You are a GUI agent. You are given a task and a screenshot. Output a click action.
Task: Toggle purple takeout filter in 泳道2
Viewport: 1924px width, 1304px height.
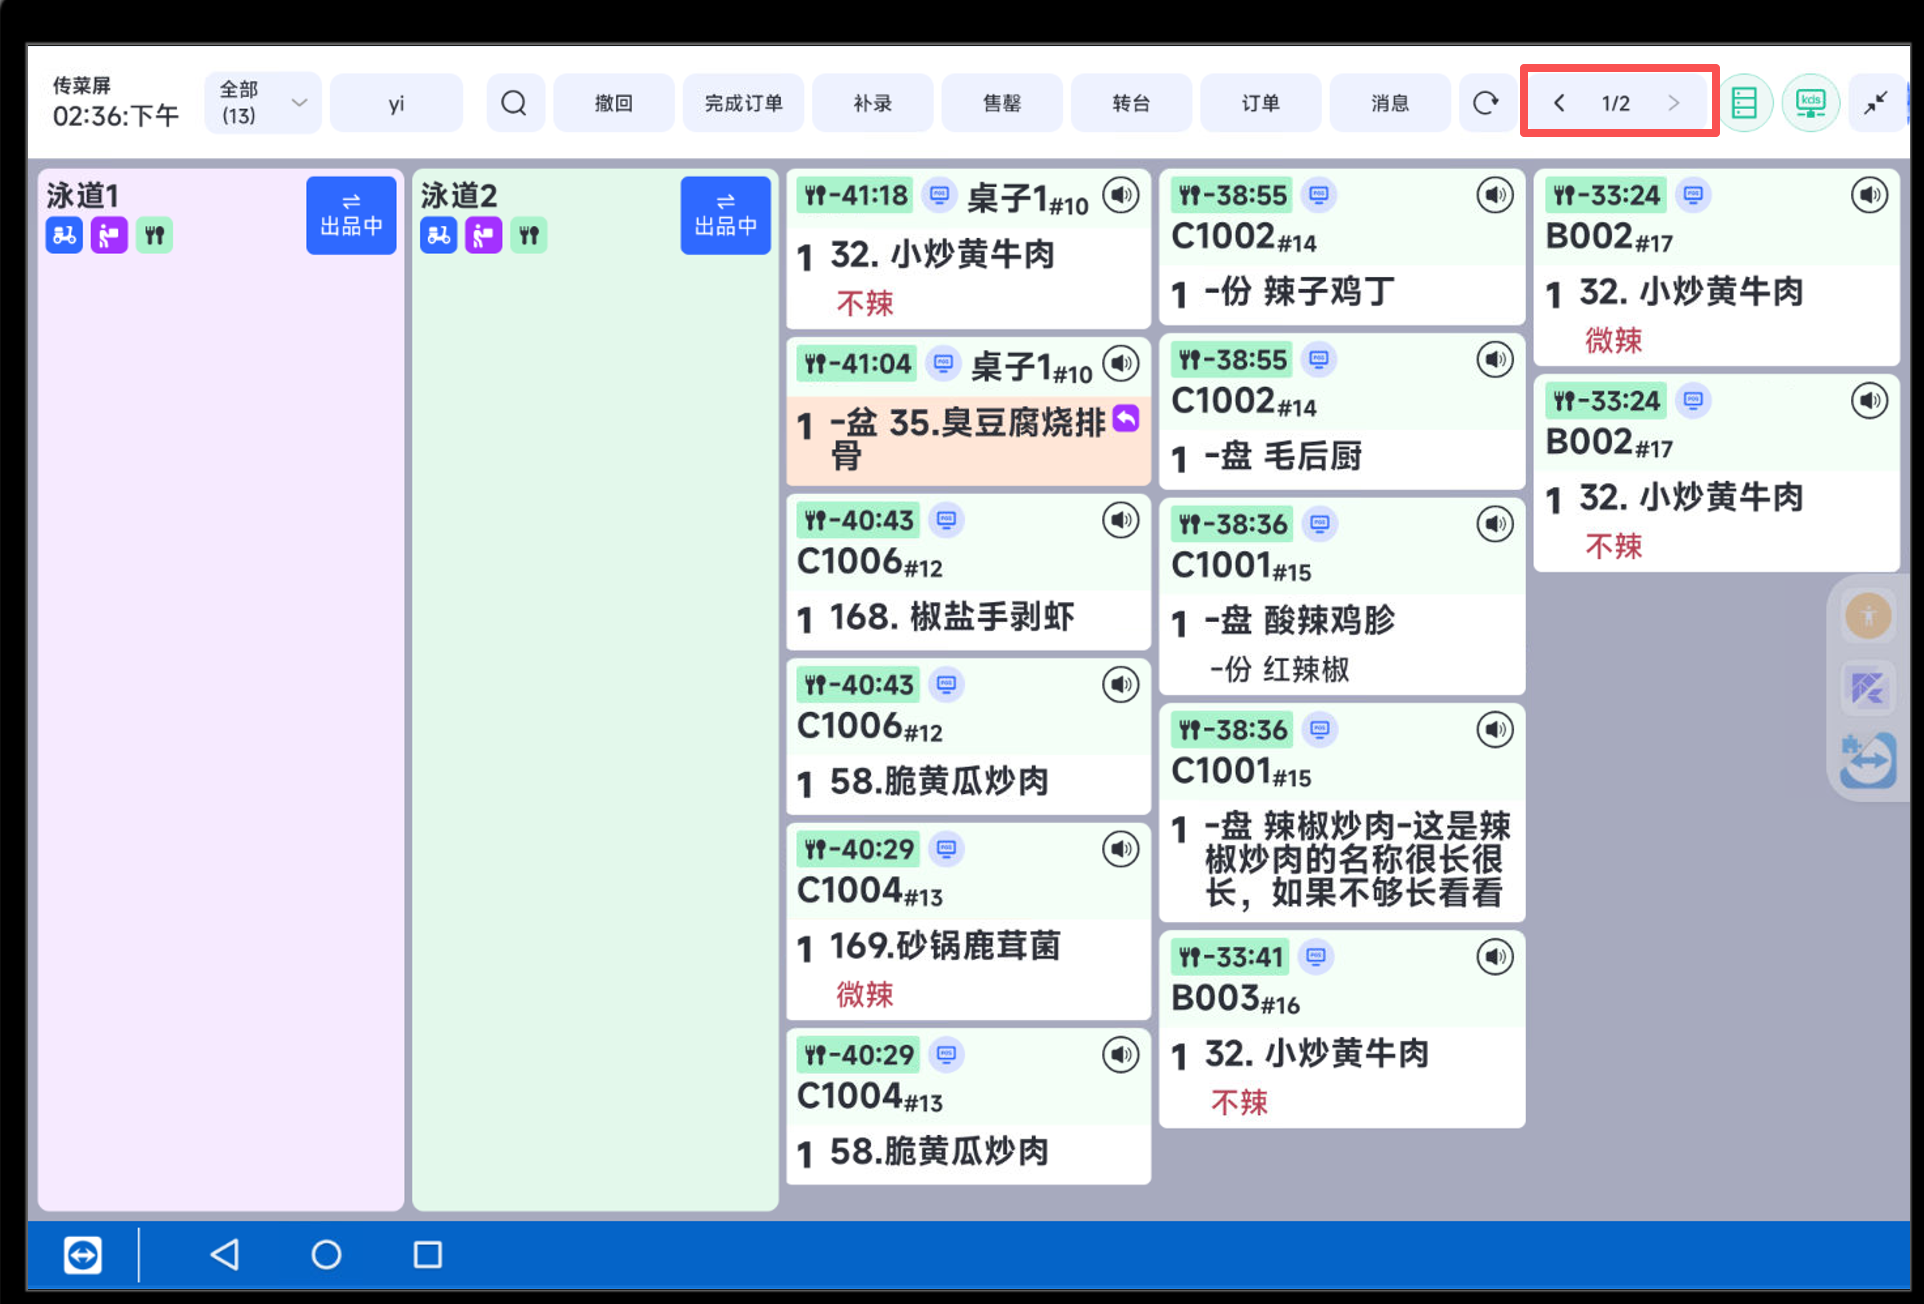484,236
